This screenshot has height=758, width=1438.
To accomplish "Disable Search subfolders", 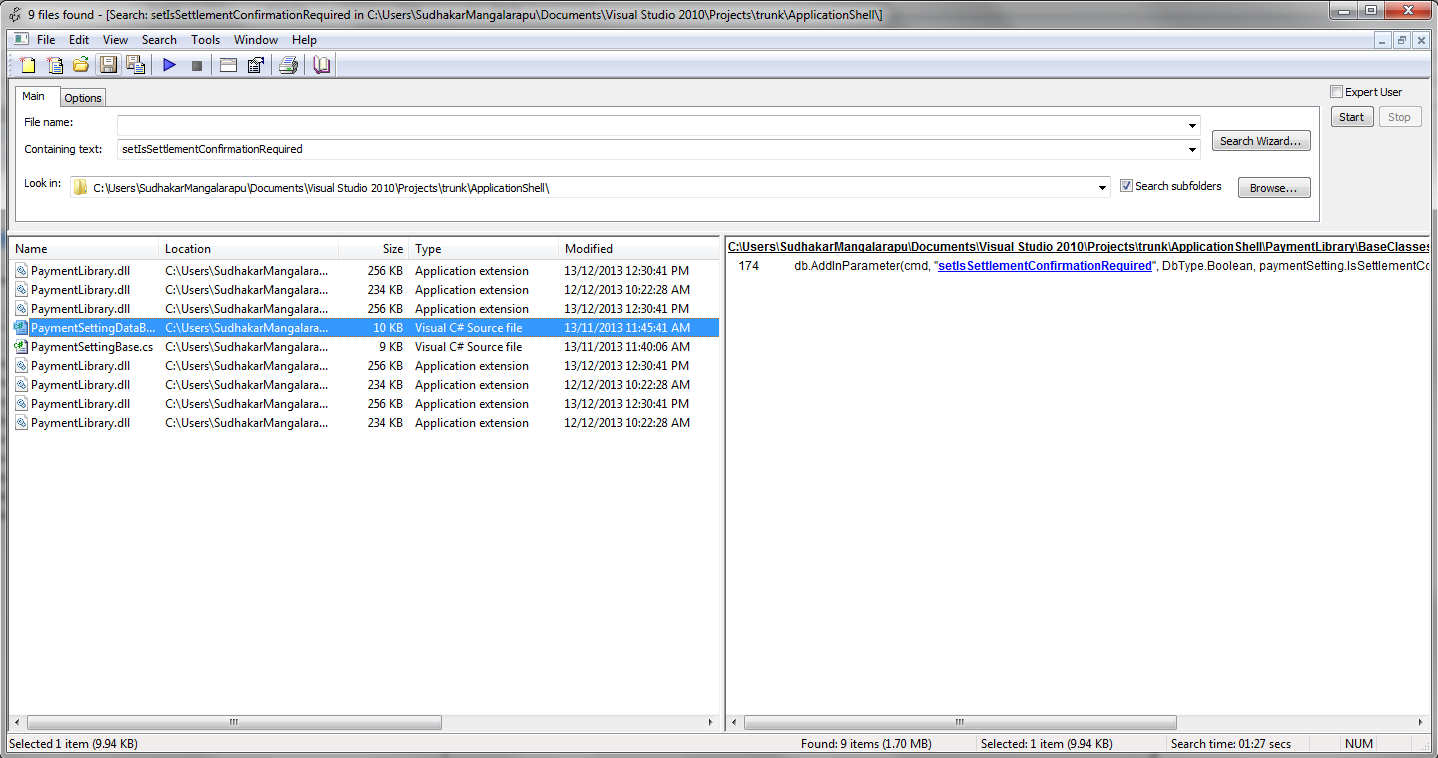I will 1126,185.
